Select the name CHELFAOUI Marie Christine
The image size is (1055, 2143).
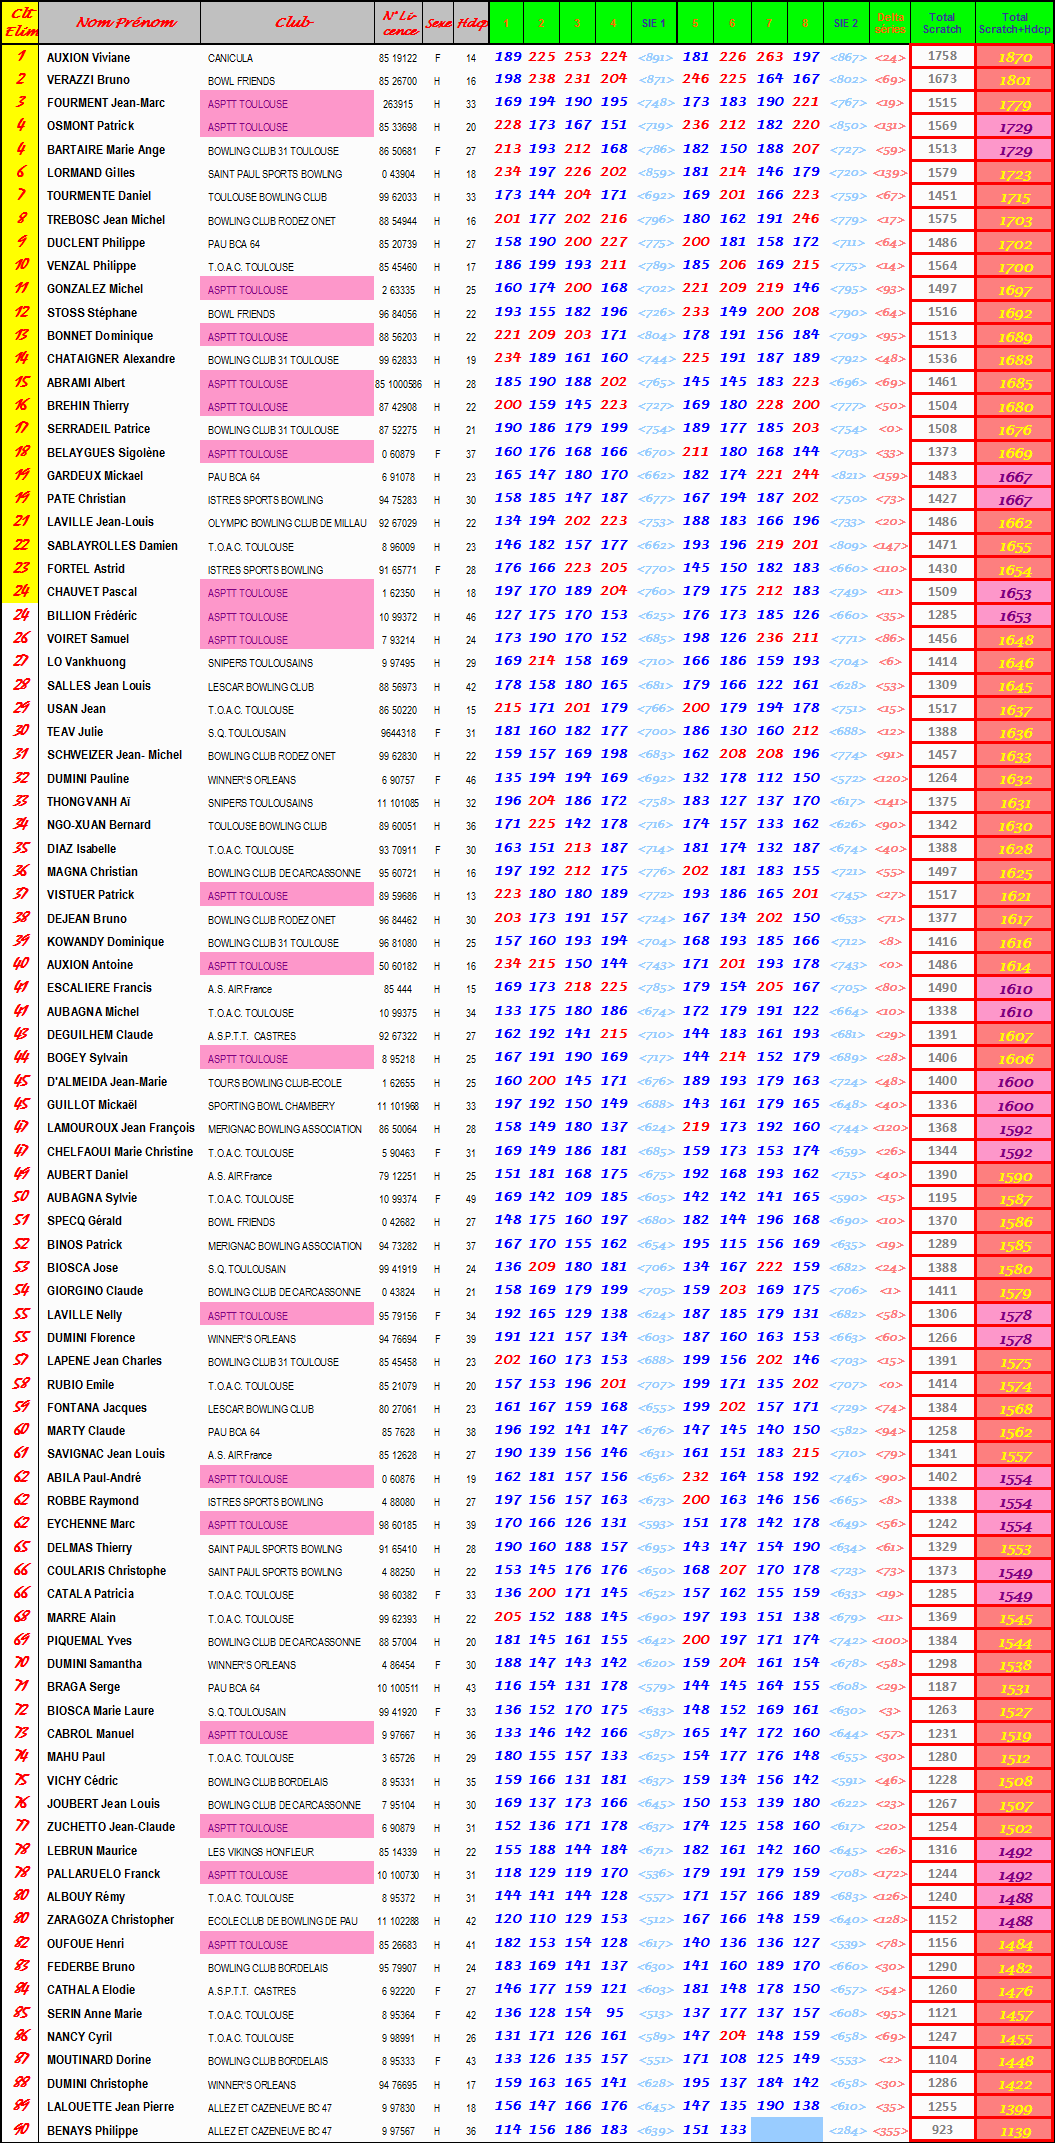coord(120,1152)
